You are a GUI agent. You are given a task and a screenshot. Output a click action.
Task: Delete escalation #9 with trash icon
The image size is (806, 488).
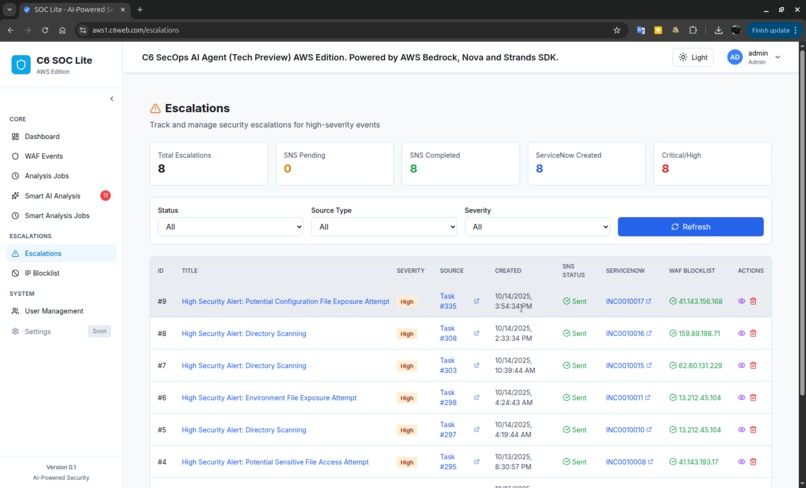pyautogui.click(x=753, y=301)
